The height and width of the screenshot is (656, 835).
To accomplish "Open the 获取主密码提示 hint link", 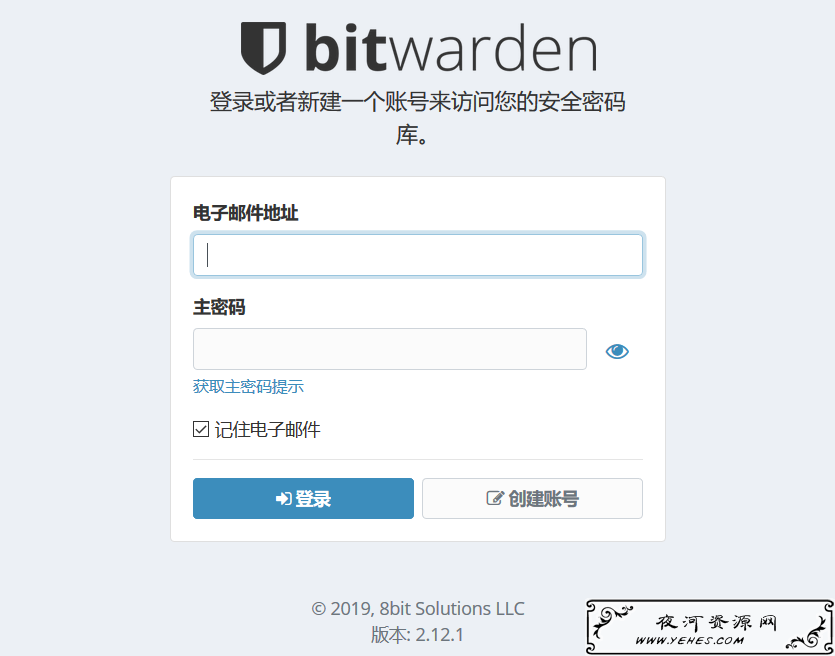I will click(248, 387).
